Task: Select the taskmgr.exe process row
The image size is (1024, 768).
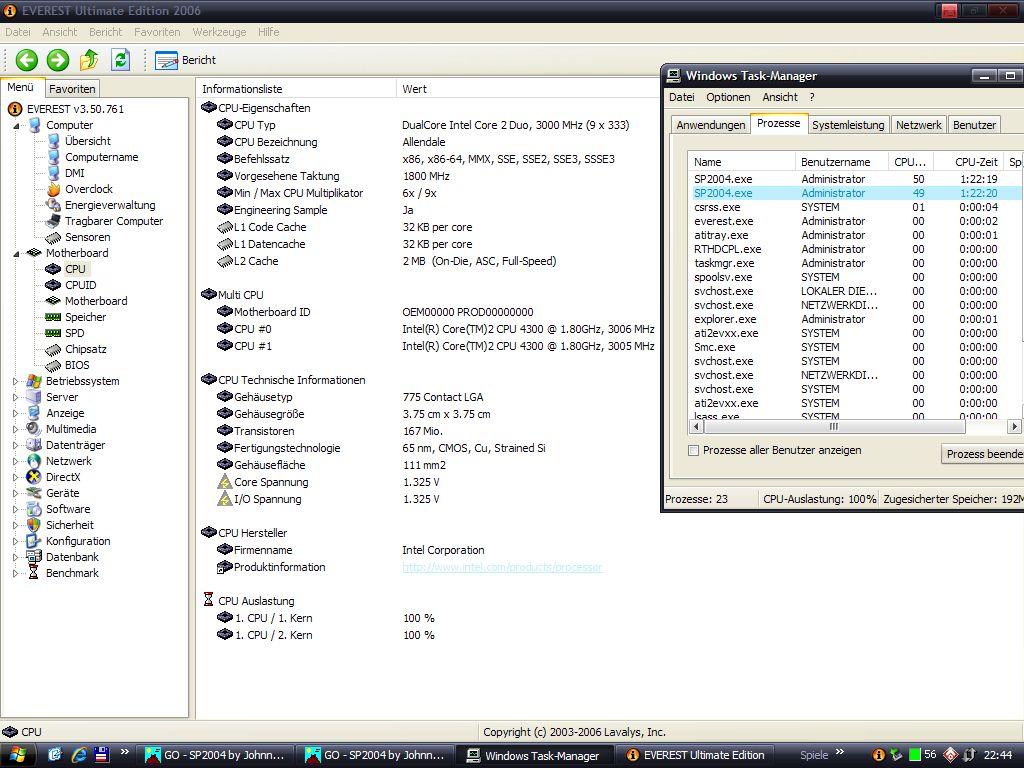Action: click(x=855, y=263)
